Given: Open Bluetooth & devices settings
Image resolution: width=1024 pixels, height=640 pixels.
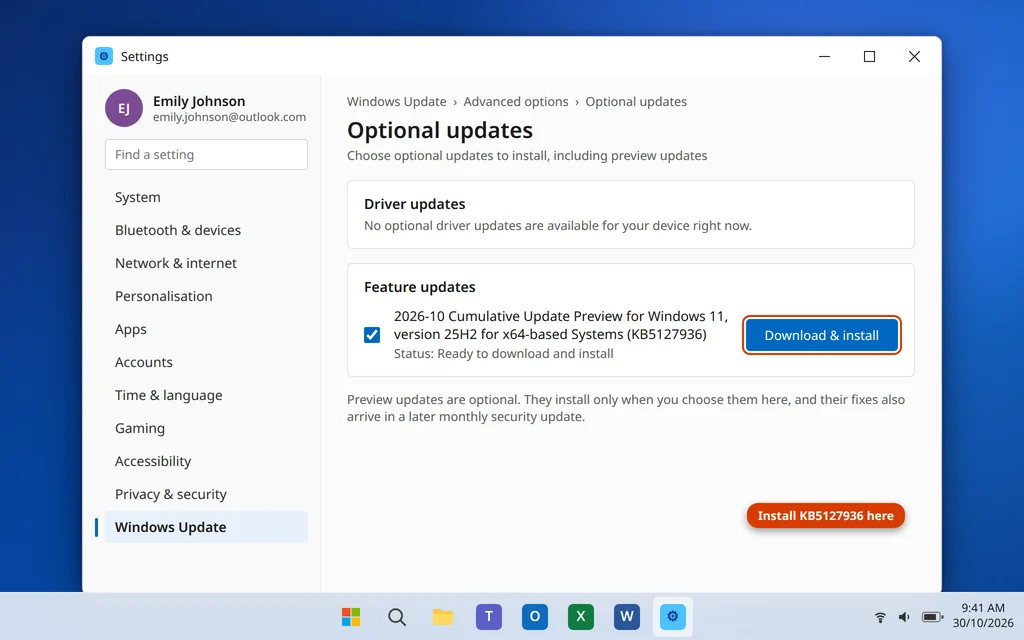Looking at the screenshot, I should tap(206, 231).
